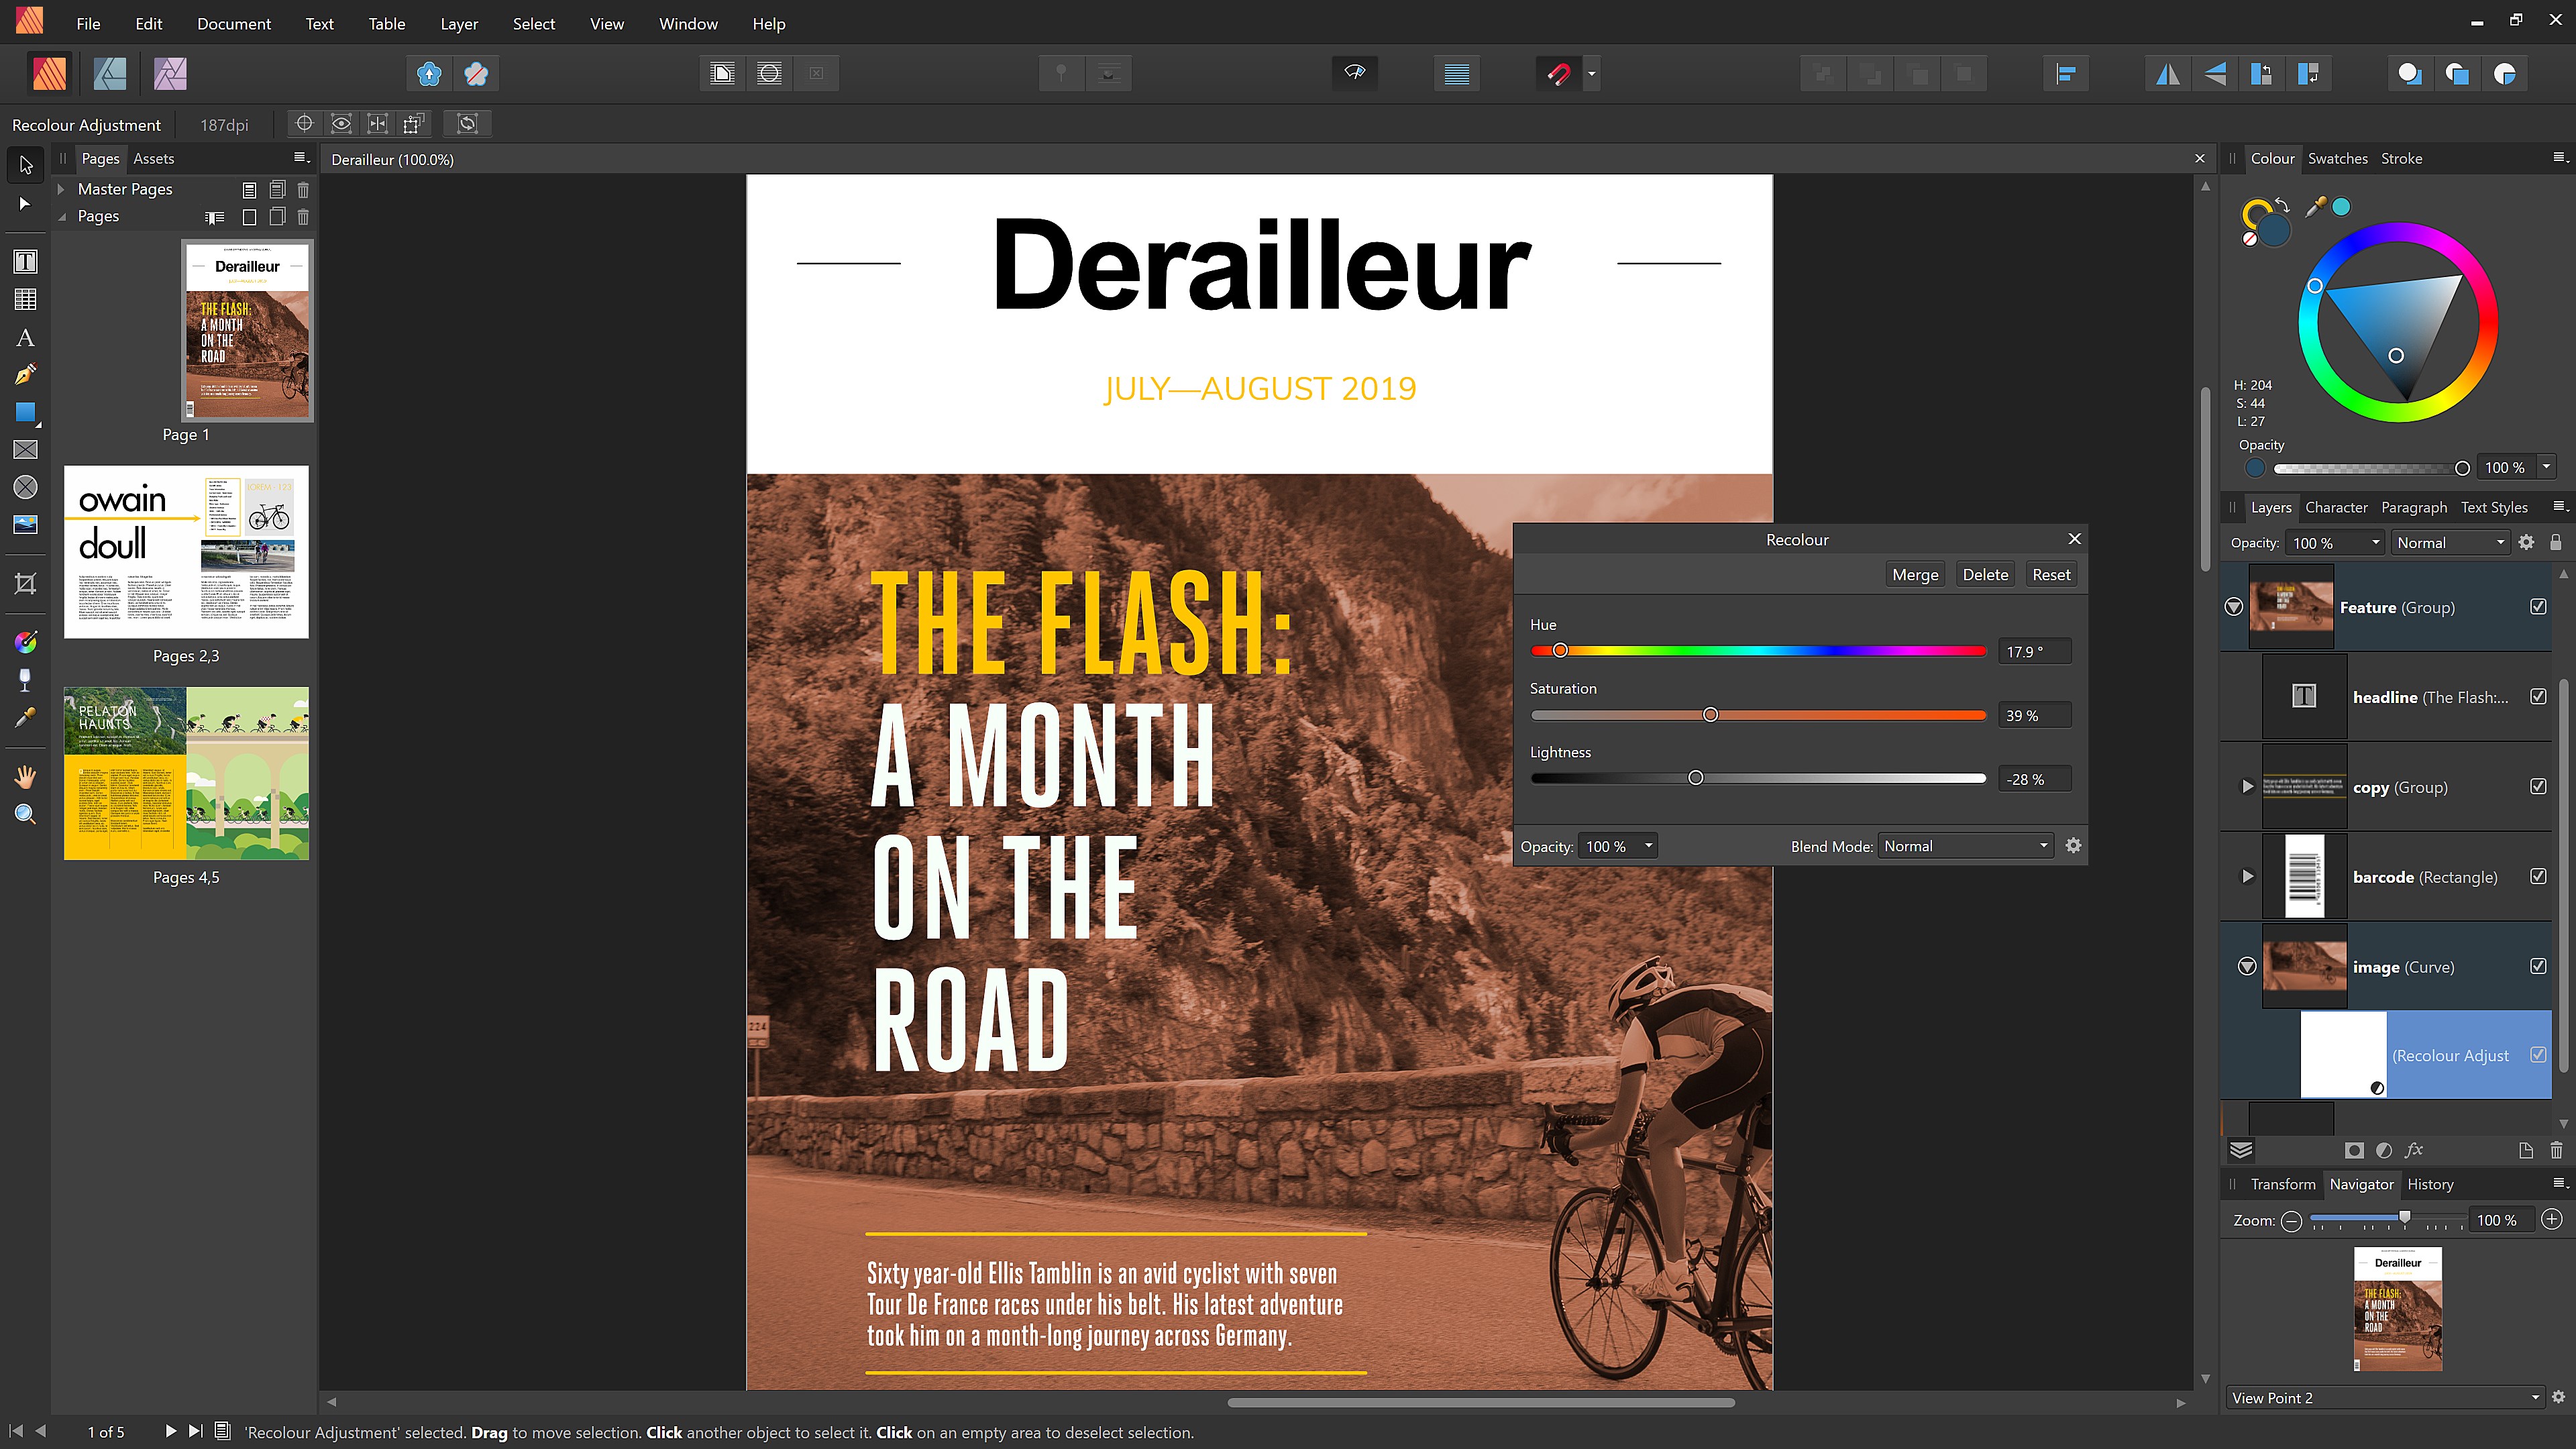Toggle Feature group visibility checkbox
The height and width of the screenshot is (1449, 2576).
click(x=2538, y=607)
